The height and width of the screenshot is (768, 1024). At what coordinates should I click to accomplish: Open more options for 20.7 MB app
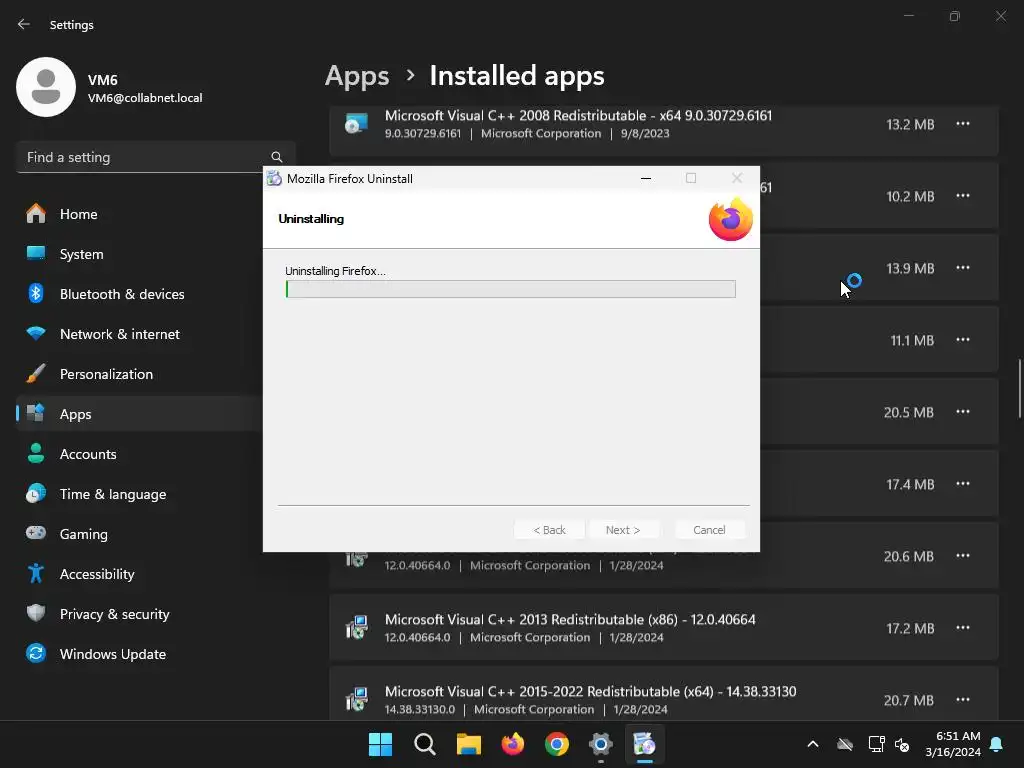(x=963, y=699)
